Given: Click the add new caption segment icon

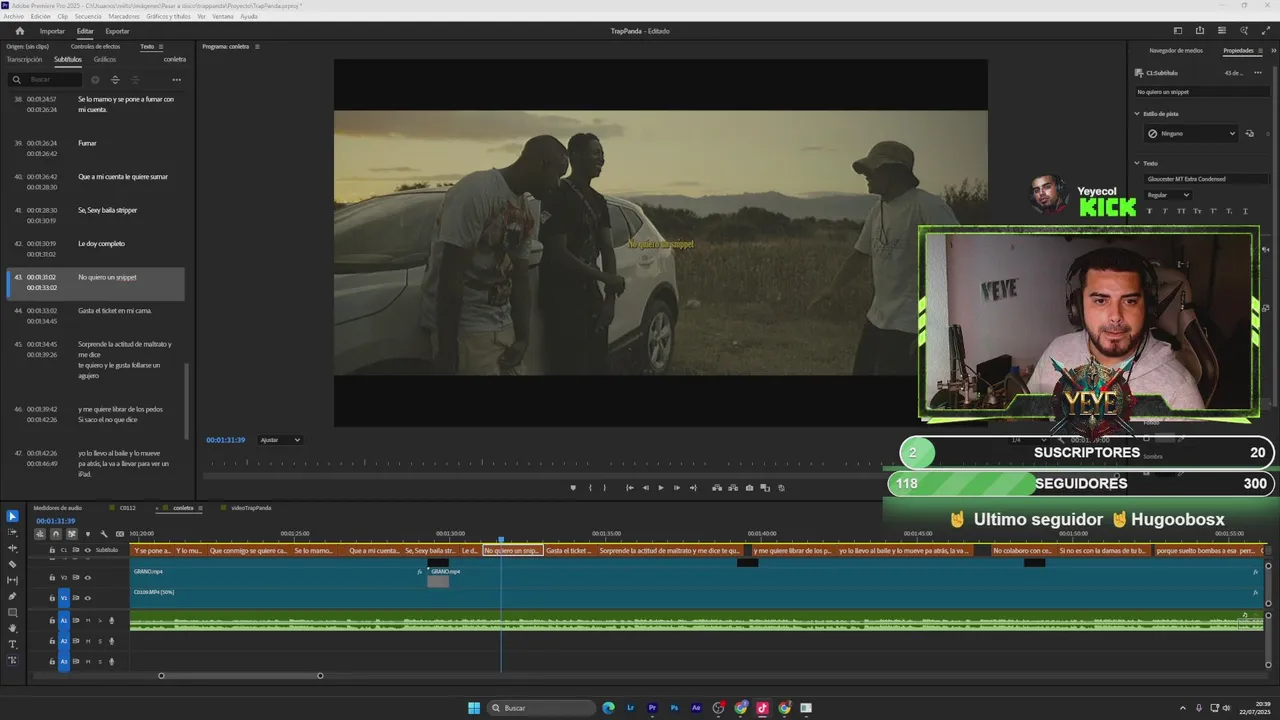Looking at the screenshot, I should coord(95,80).
